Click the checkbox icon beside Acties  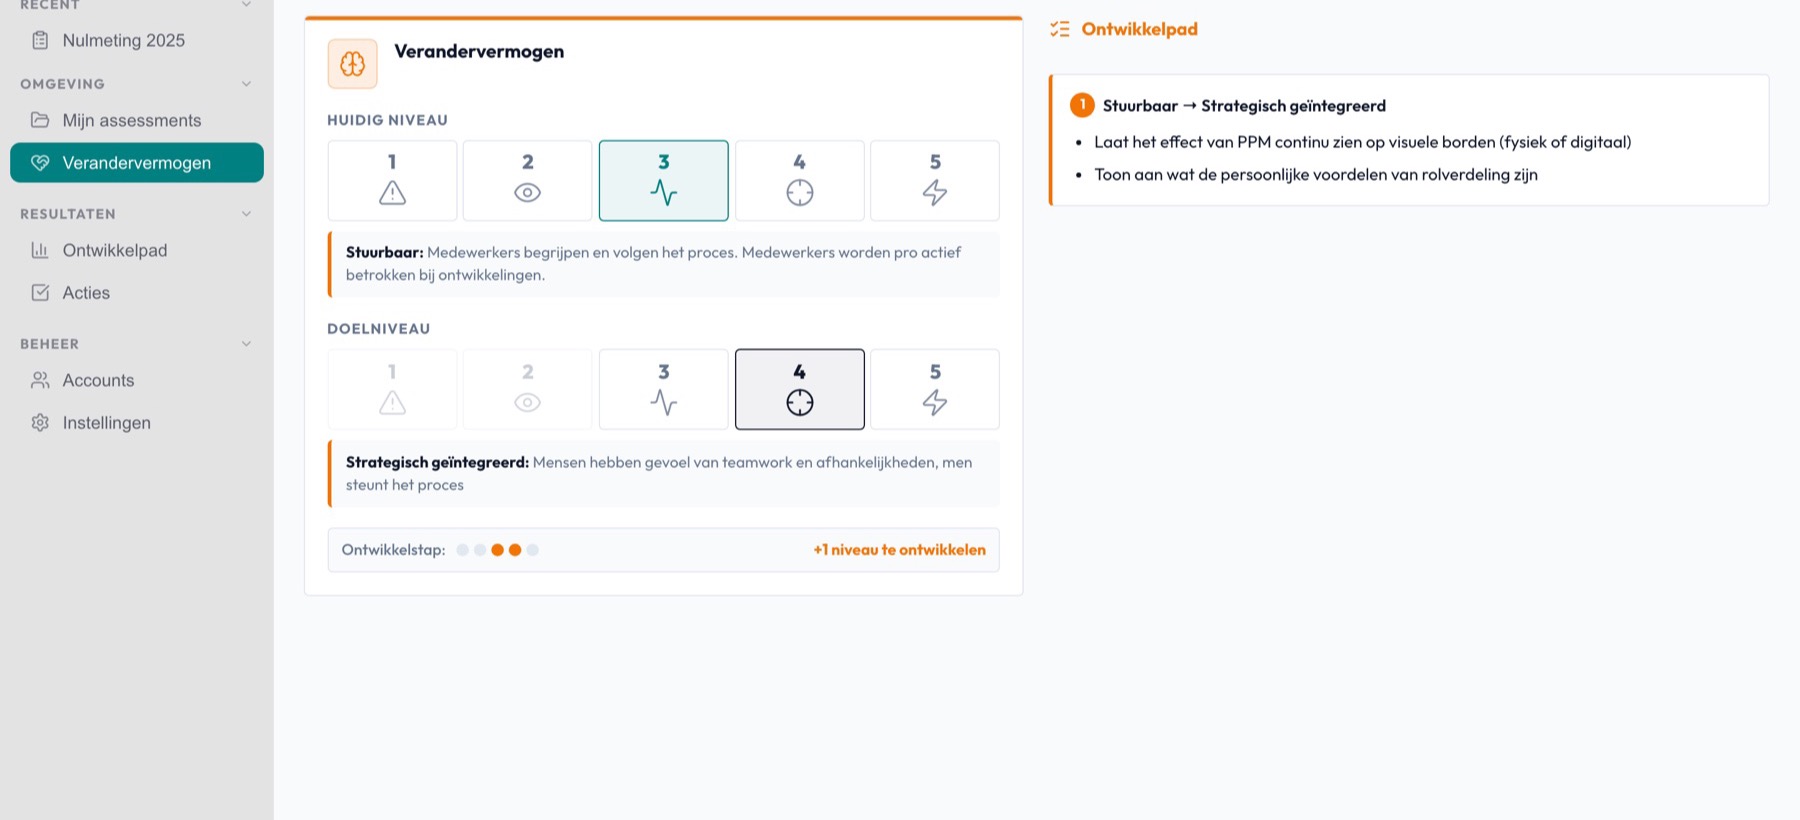[40, 293]
